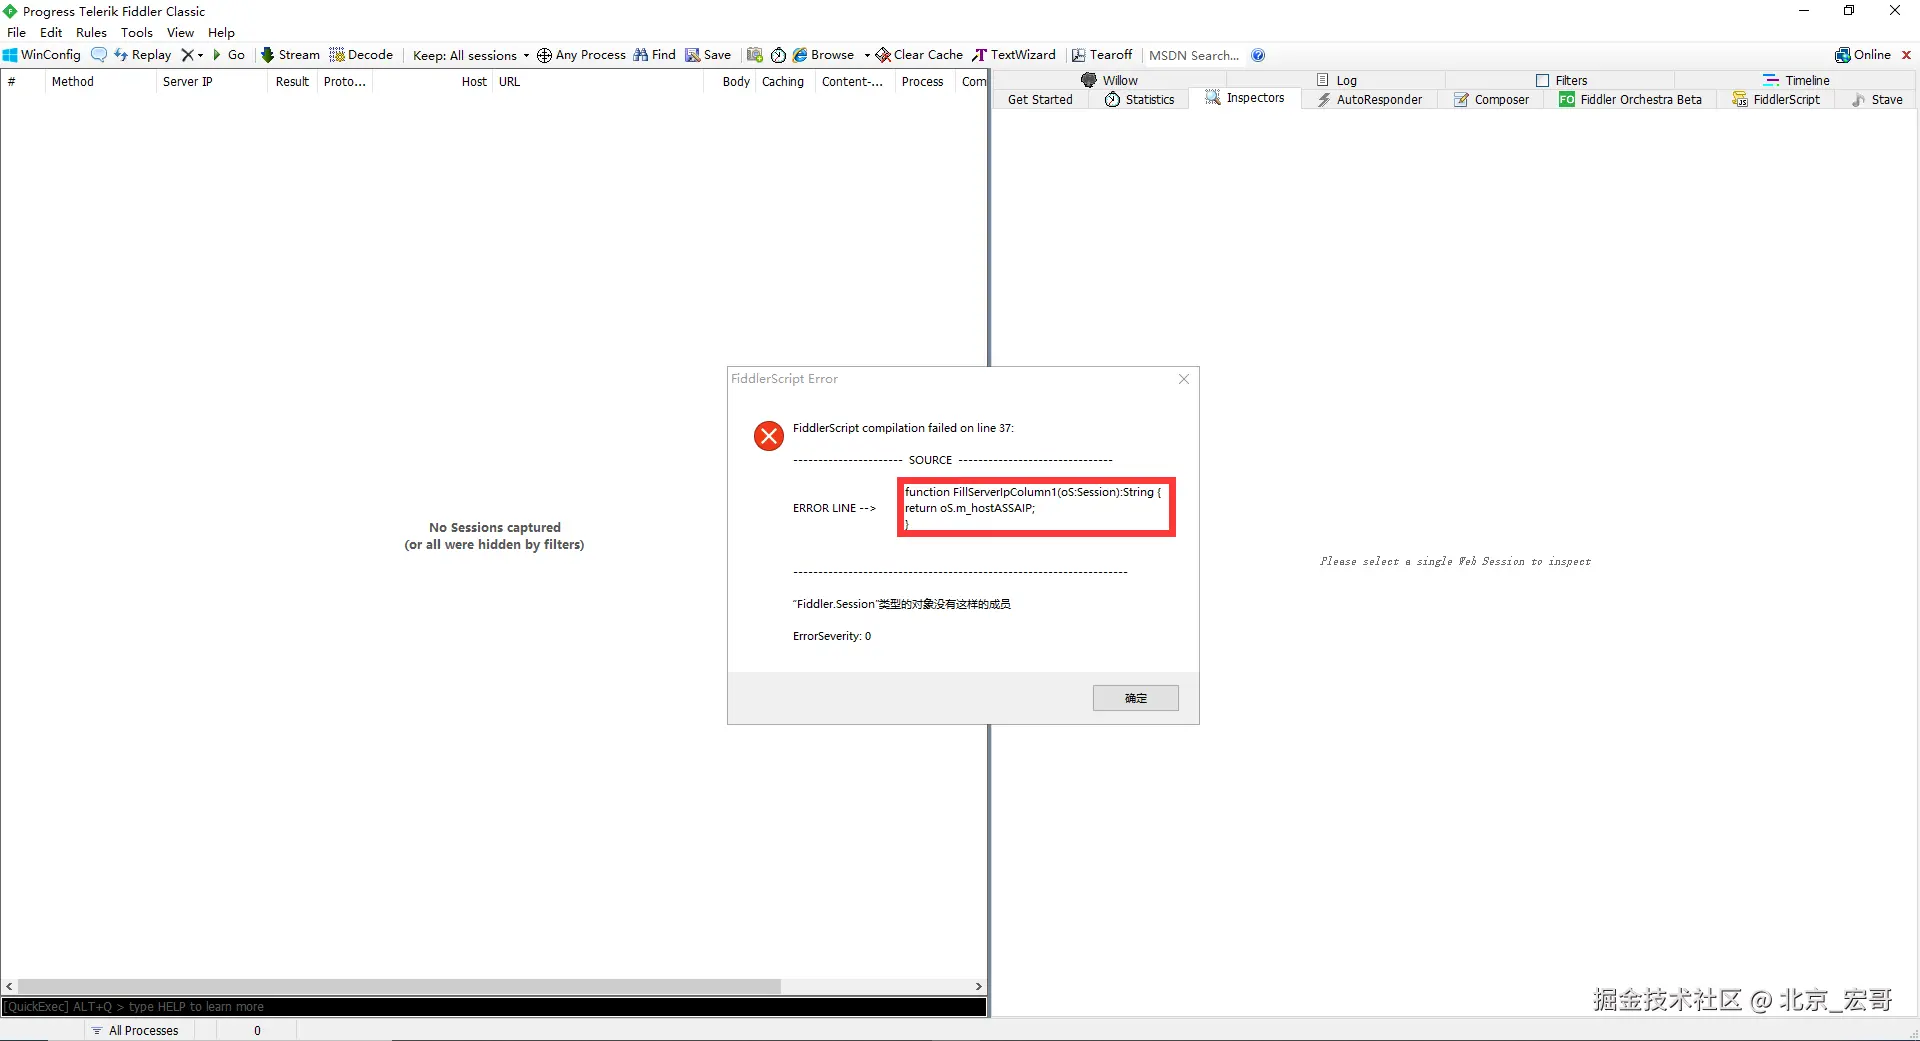Click the MSDN Search field
The height and width of the screenshot is (1041, 1920).
(x=1194, y=55)
